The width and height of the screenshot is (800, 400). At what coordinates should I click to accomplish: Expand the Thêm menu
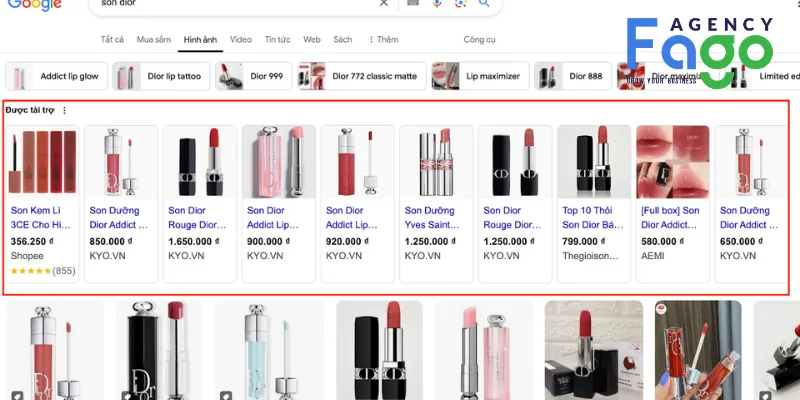383,39
